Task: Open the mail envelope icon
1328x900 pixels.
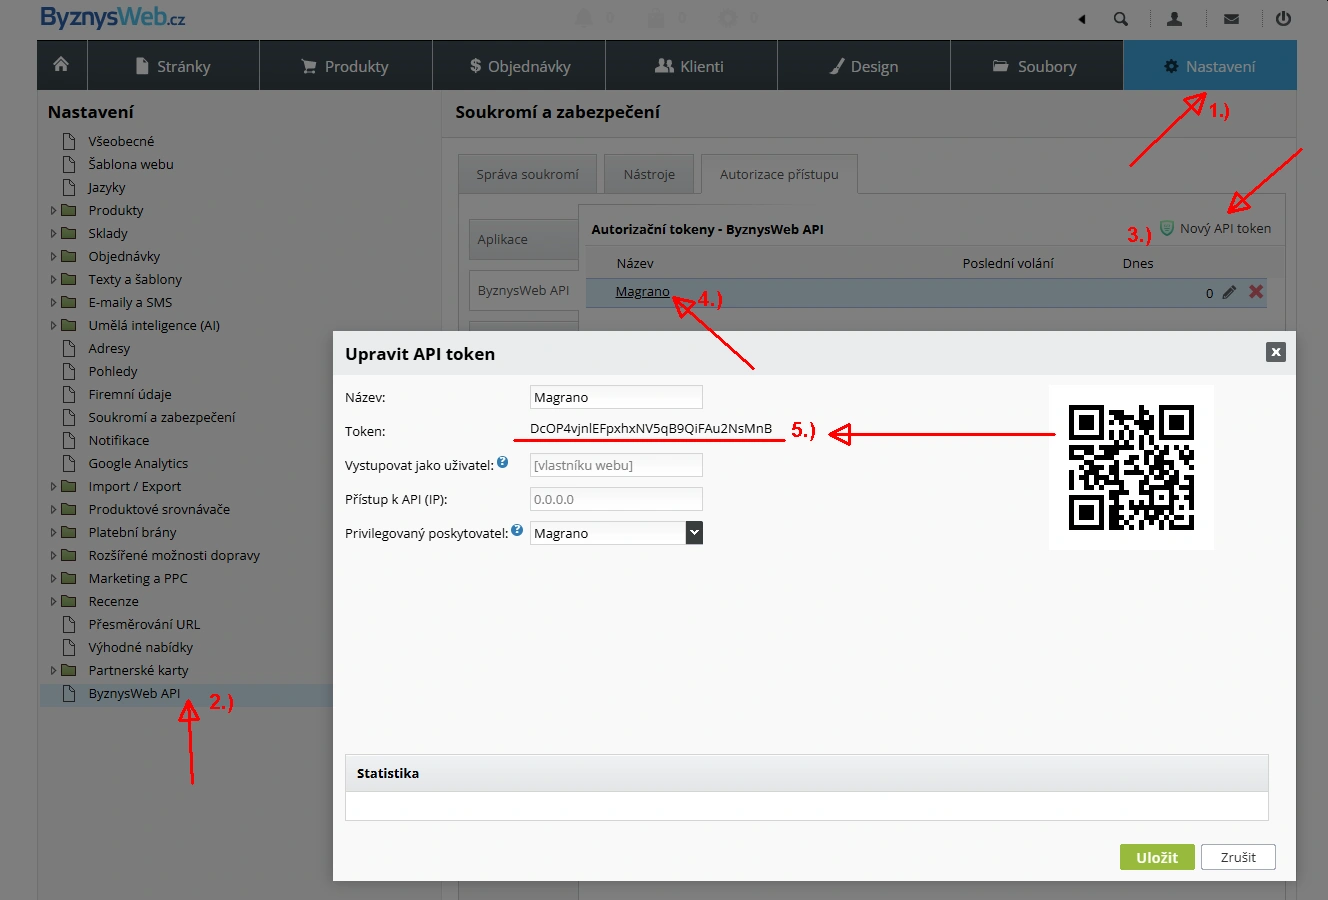Action: 1231,19
